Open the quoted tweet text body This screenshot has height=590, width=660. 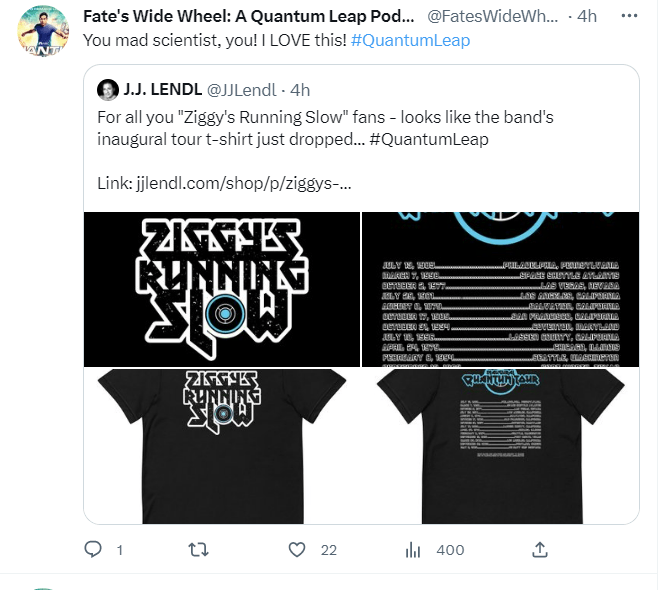coord(325,128)
